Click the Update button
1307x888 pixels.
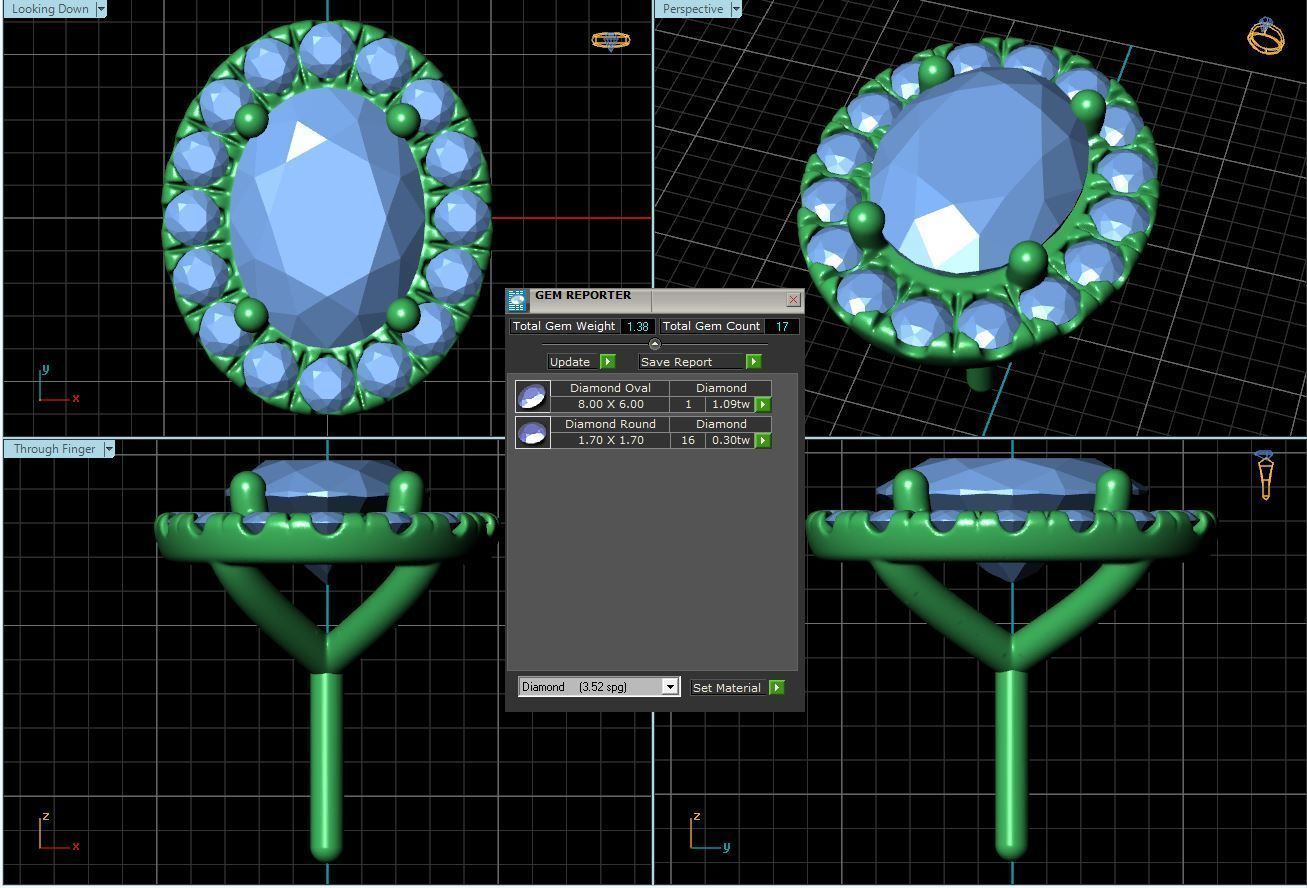(x=573, y=361)
